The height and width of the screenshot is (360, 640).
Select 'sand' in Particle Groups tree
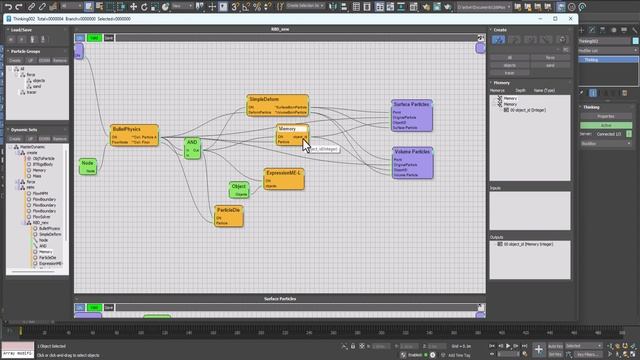click(37, 87)
